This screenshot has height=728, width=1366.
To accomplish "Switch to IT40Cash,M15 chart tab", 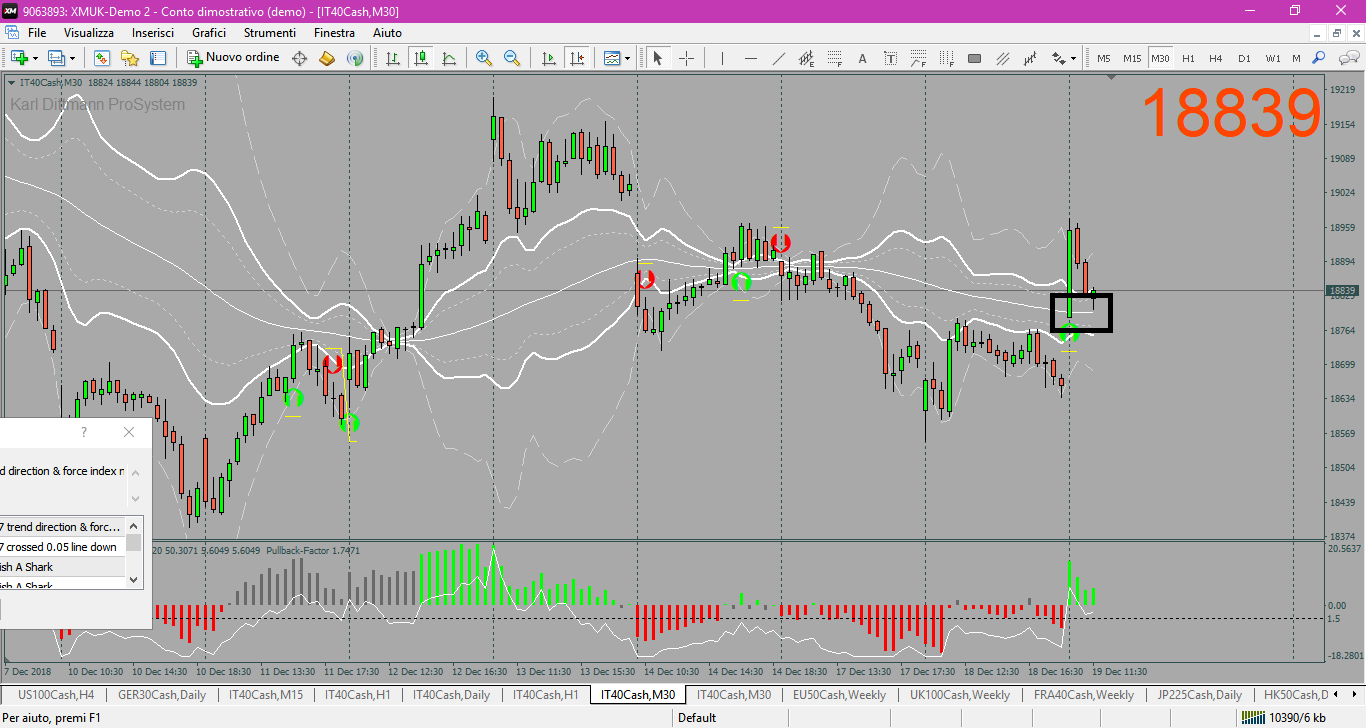I will pos(266,695).
